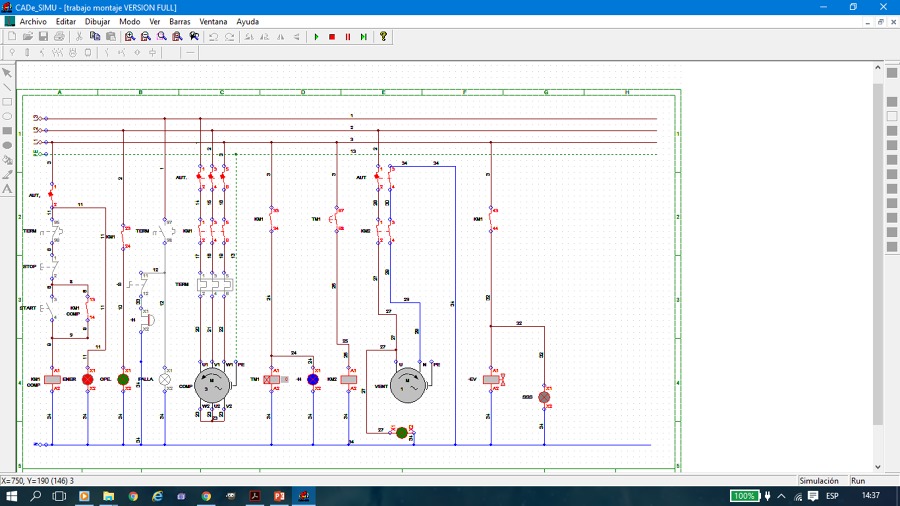Create a new document with the New icon
This screenshot has height=506, width=900.
tap(12, 37)
